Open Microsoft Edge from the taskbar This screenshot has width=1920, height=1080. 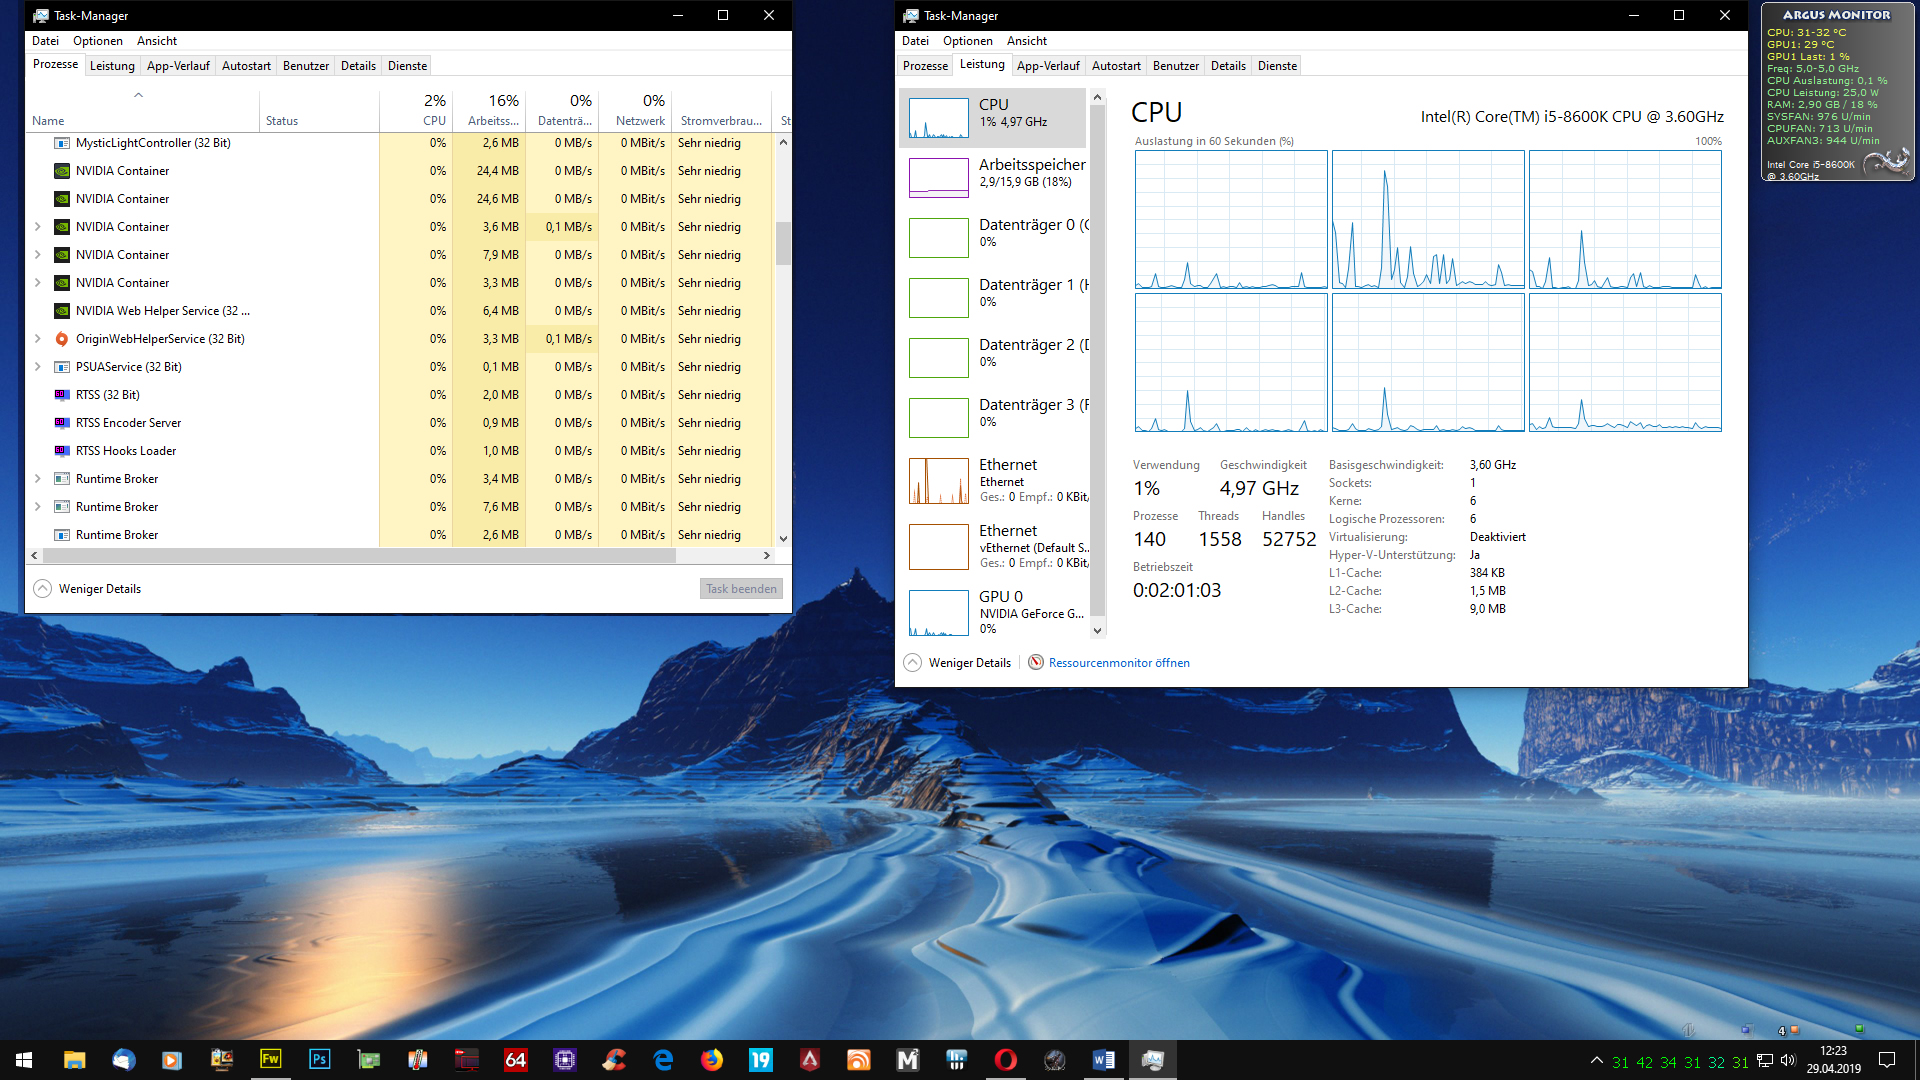(663, 1060)
